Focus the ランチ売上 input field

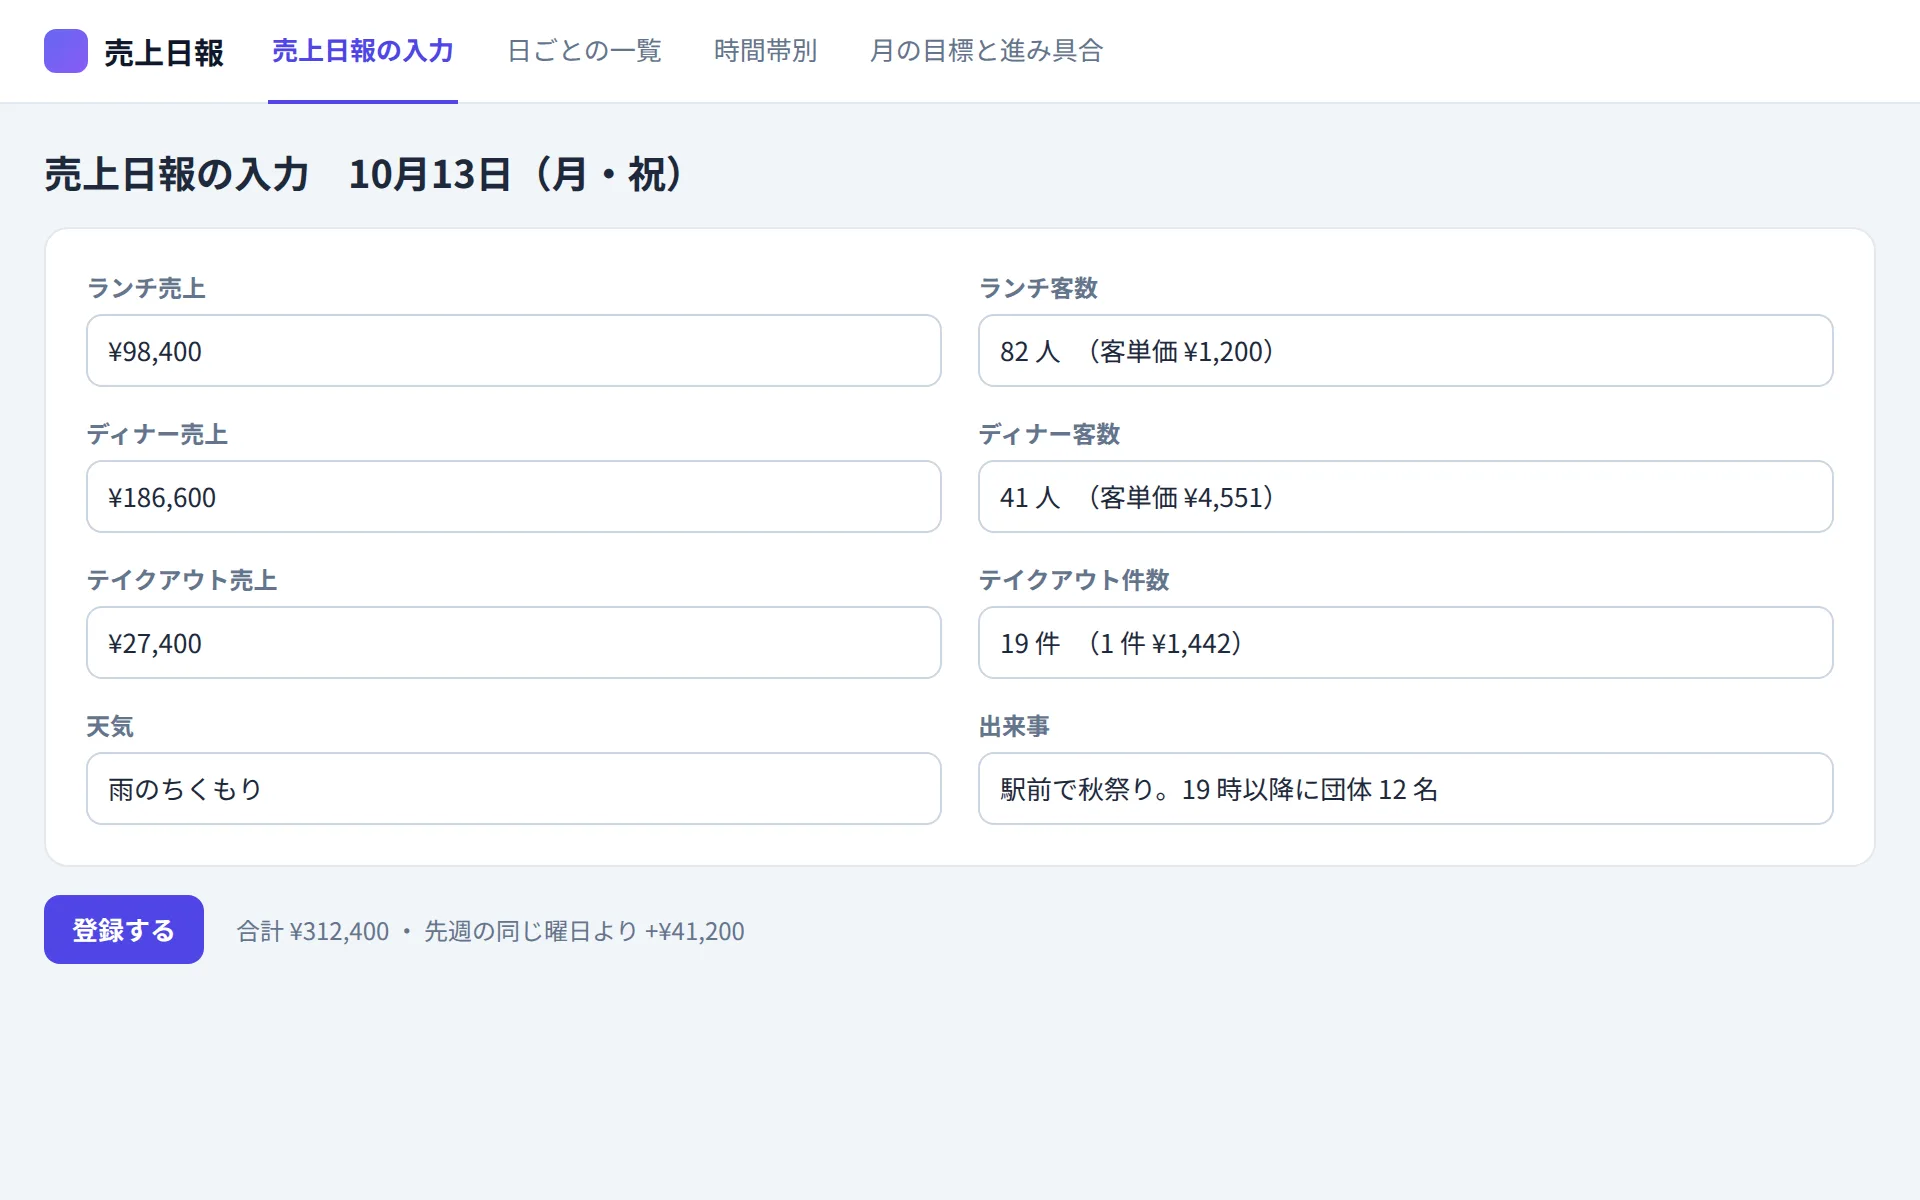click(514, 351)
